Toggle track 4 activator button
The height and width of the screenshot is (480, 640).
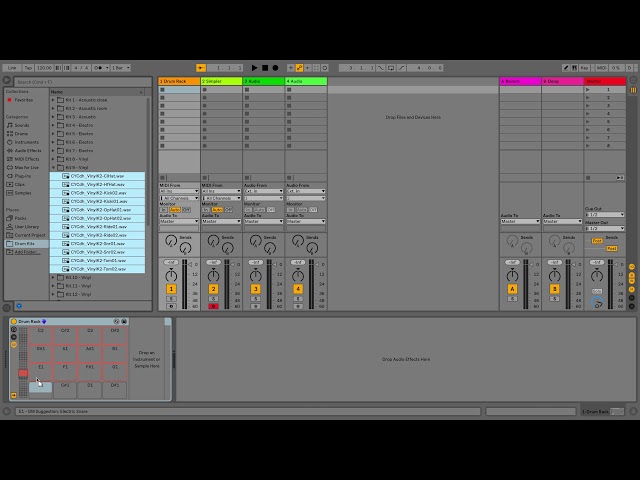tap(298, 289)
